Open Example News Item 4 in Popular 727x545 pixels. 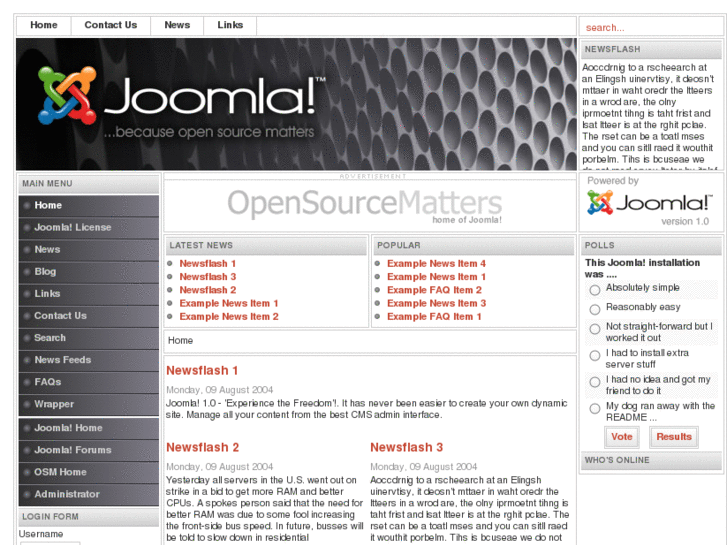(x=436, y=263)
